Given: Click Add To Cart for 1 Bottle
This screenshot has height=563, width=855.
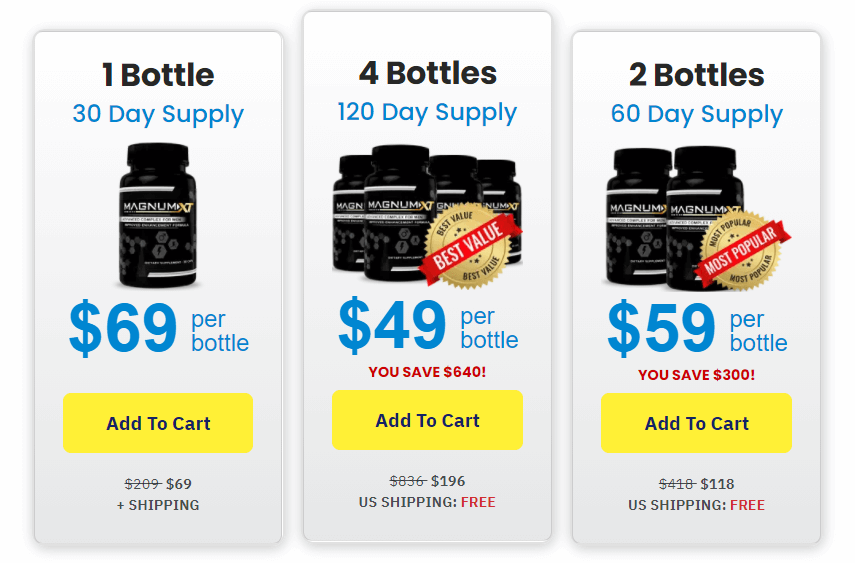Looking at the screenshot, I should coord(158,423).
